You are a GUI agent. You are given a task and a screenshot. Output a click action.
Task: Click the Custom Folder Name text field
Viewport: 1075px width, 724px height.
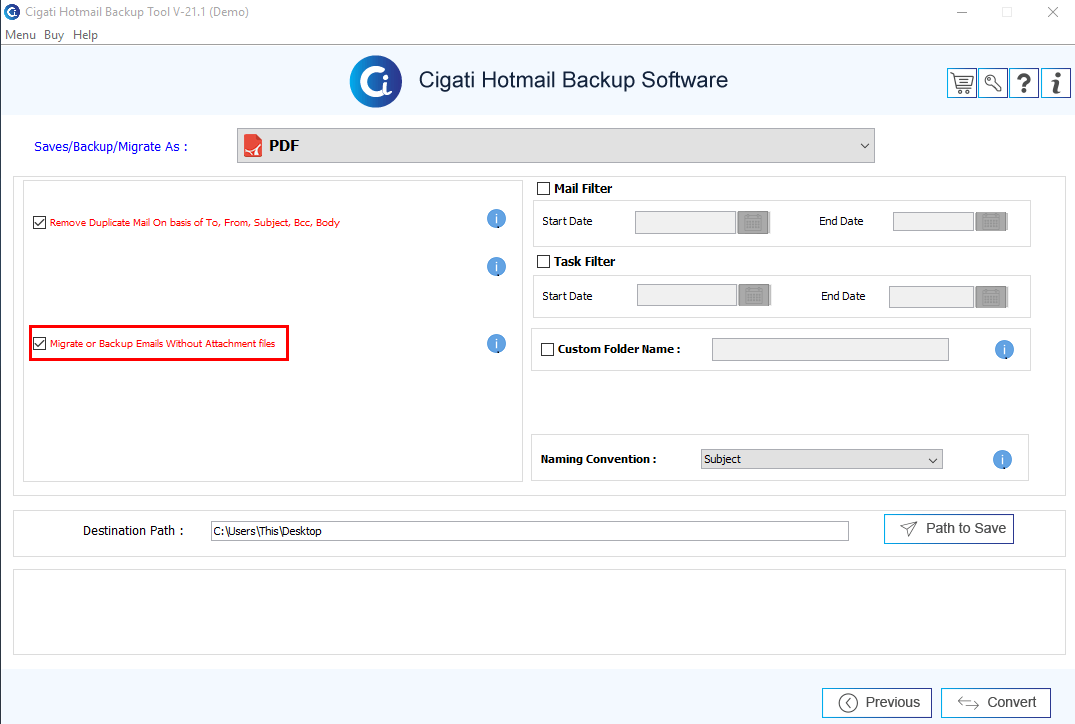(x=830, y=350)
